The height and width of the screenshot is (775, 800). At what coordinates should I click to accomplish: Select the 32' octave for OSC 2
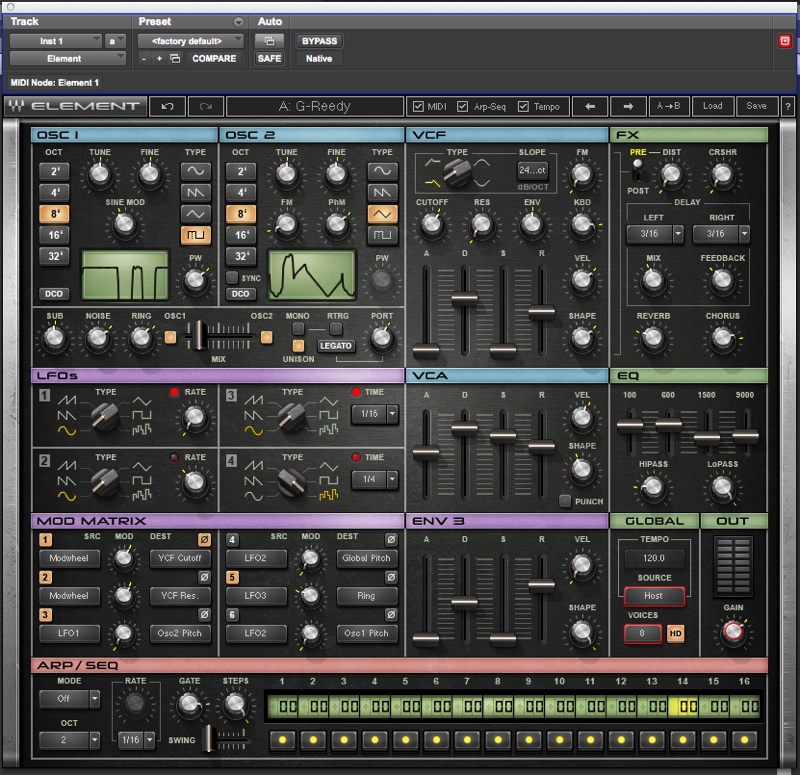tap(241, 256)
